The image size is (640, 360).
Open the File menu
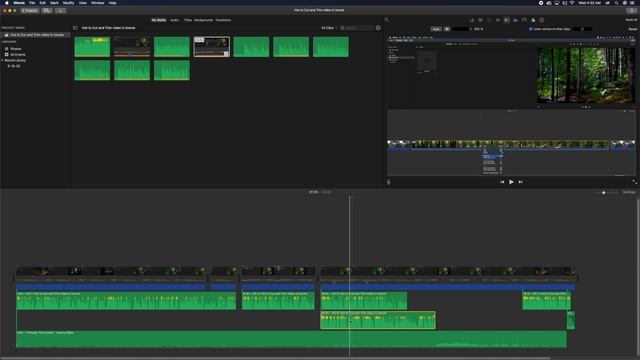pos(32,3)
